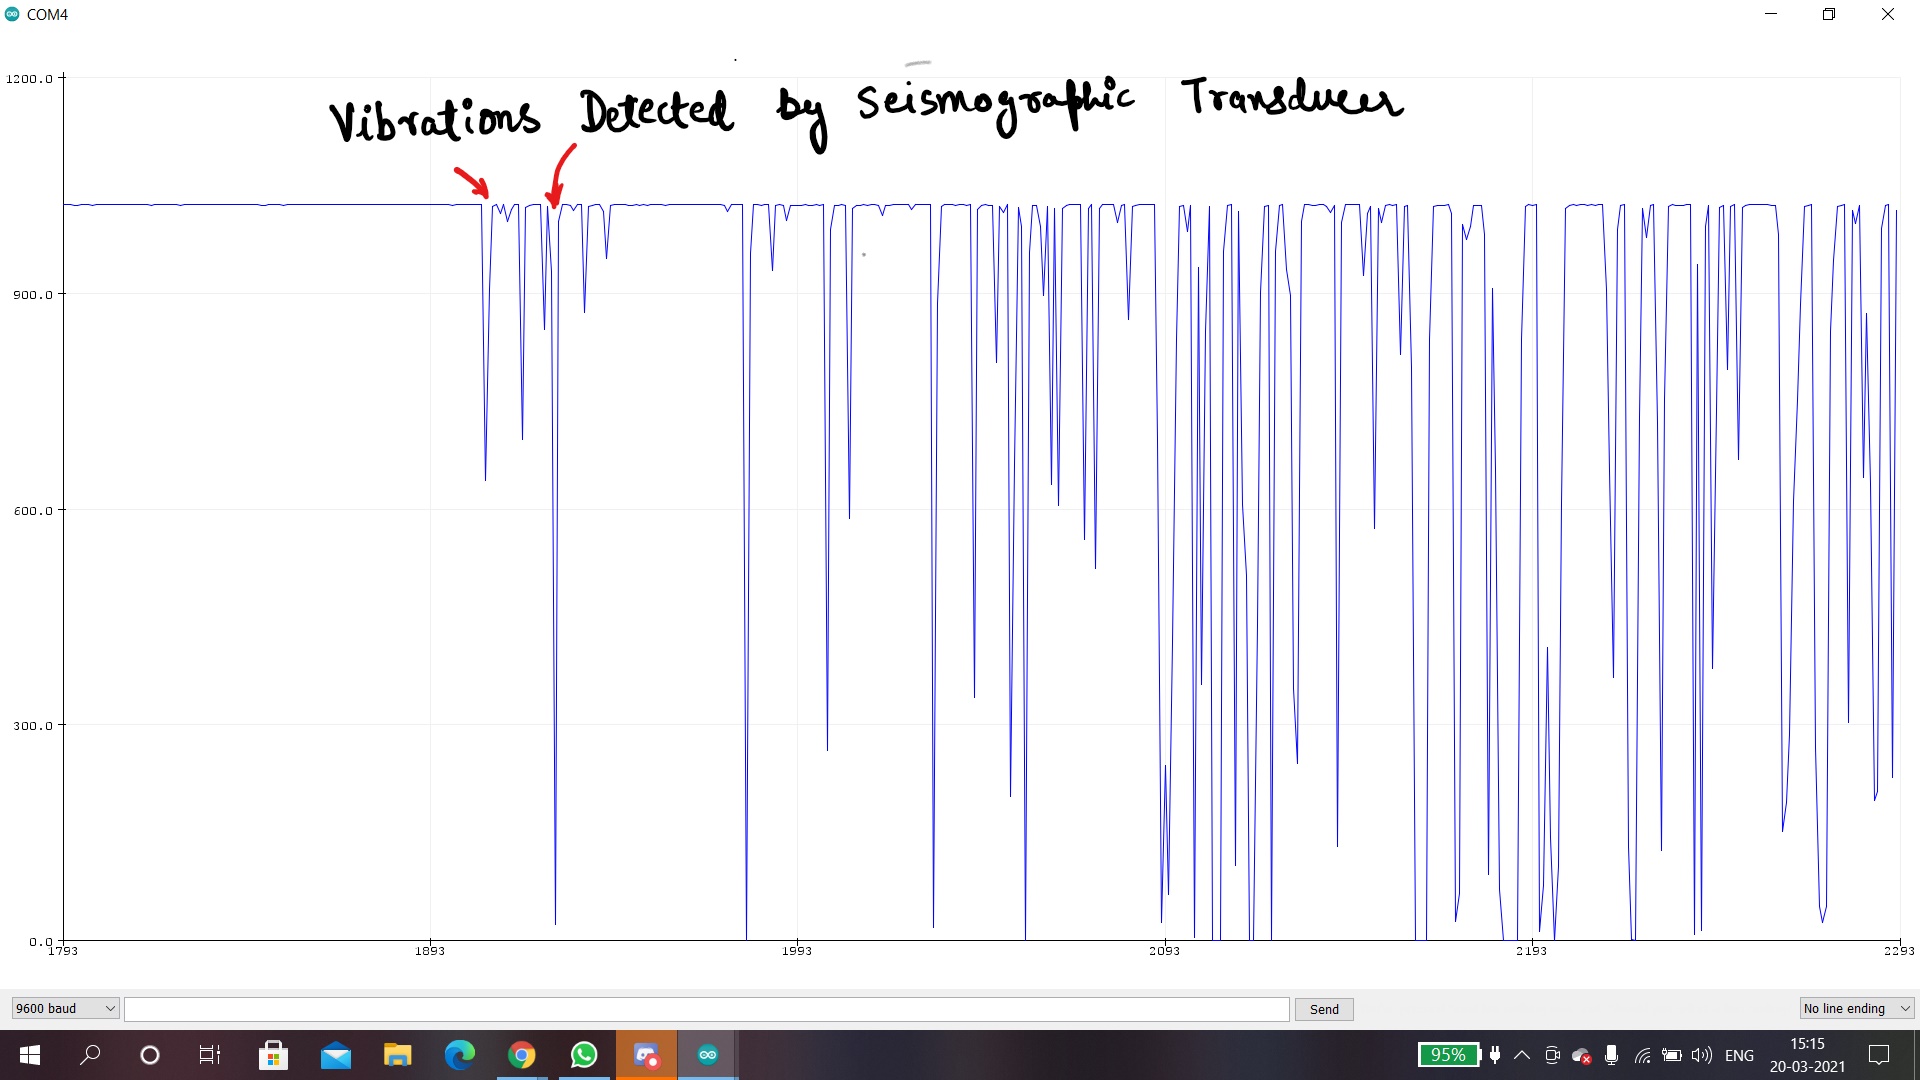Open WhatsApp from taskbar
Image resolution: width=1920 pixels, height=1080 pixels.
[x=584, y=1055]
